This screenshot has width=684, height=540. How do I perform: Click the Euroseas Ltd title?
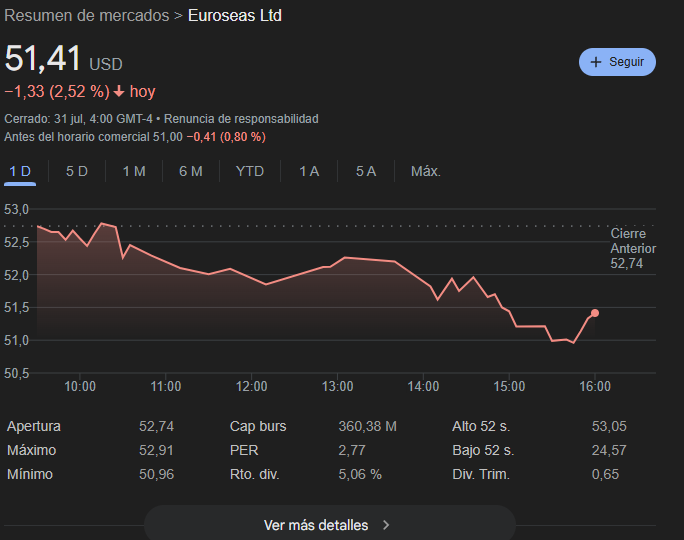pos(235,16)
